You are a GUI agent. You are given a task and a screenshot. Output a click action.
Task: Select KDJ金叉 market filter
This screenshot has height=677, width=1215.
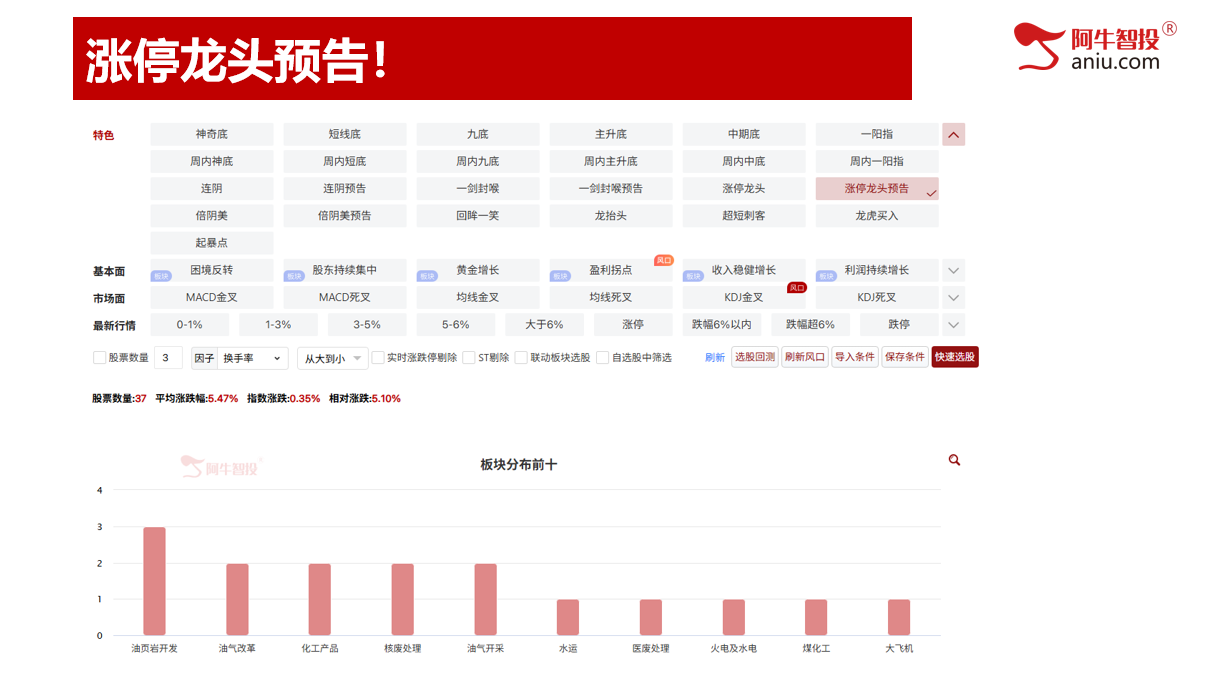(x=744, y=297)
